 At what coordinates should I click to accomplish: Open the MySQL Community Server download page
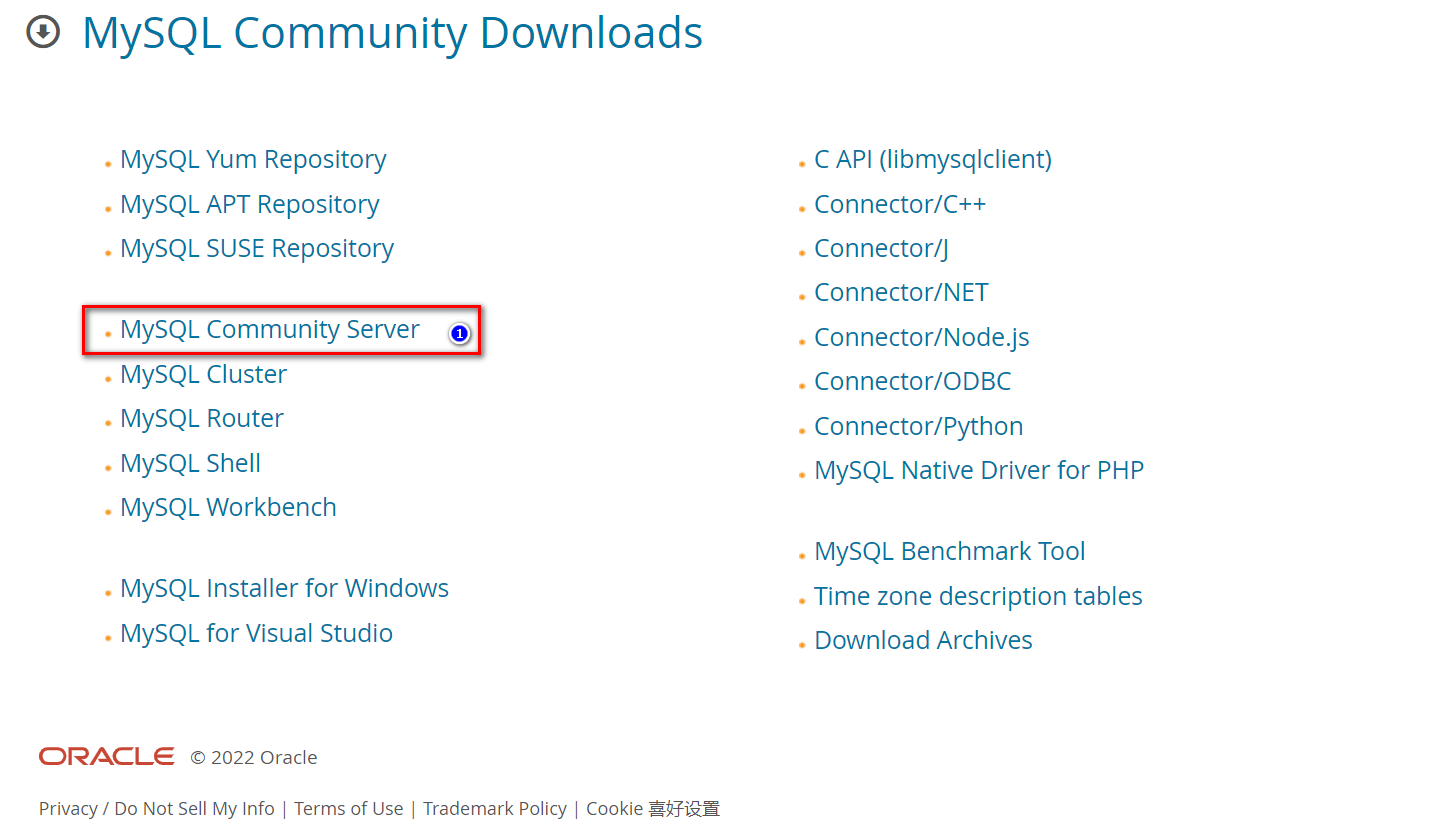point(269,329)
